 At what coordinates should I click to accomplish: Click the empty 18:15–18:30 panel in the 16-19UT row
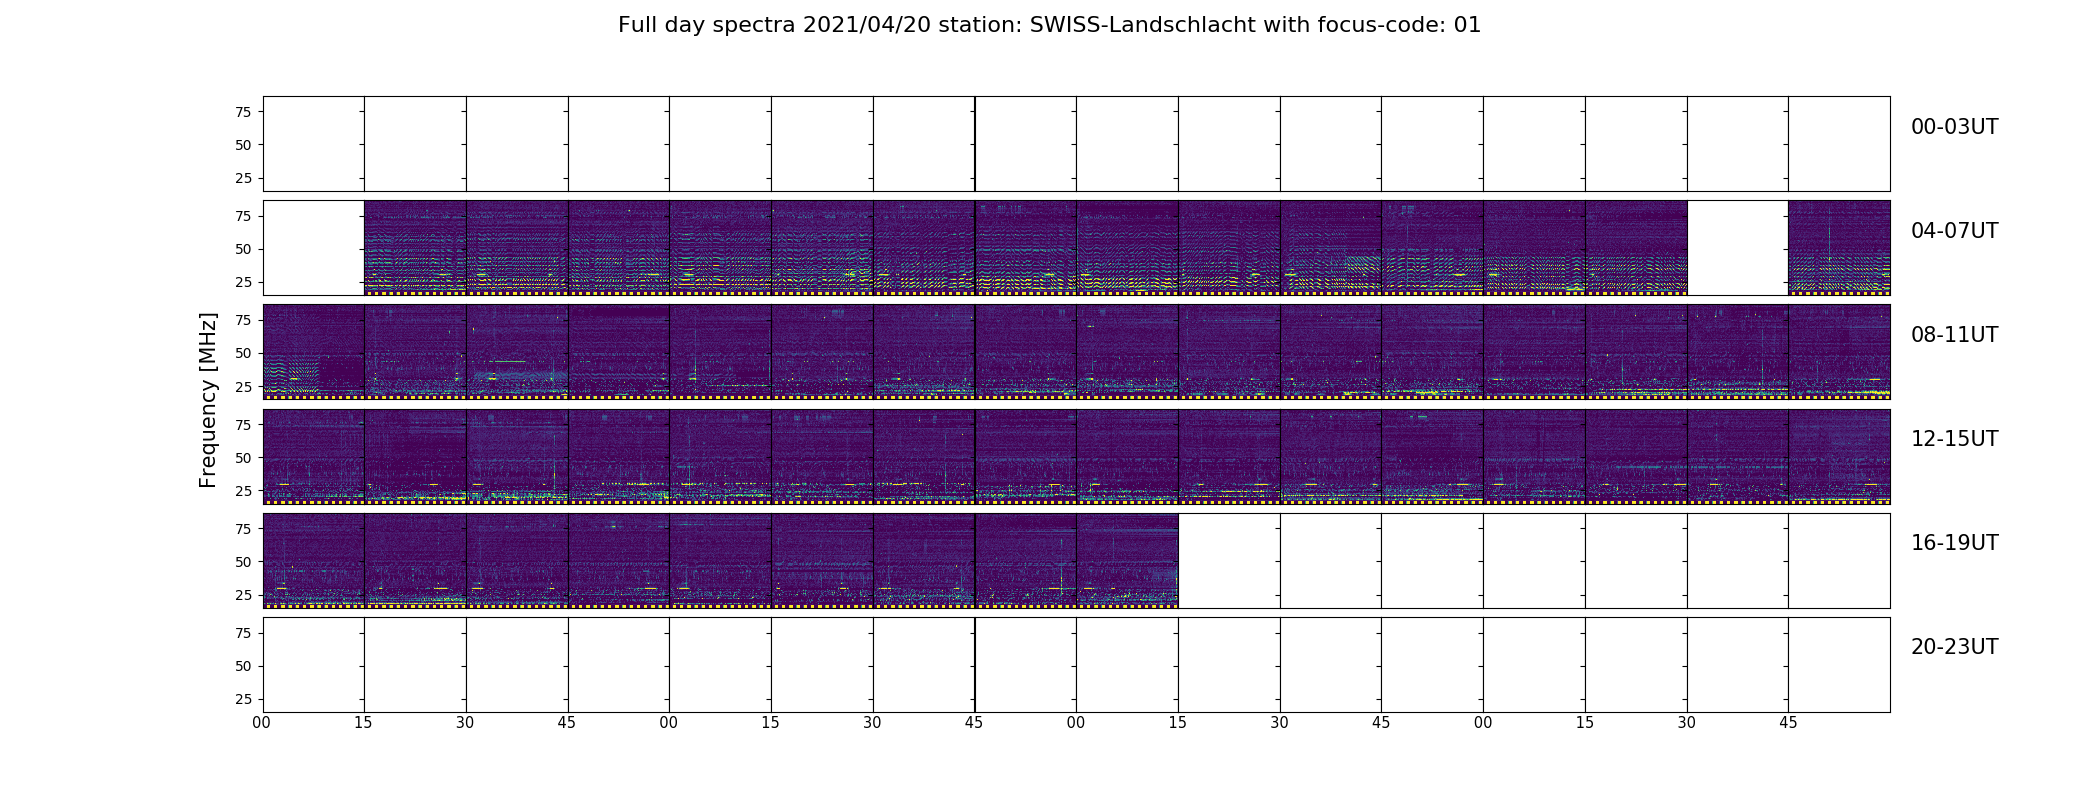pos(1229,560)
